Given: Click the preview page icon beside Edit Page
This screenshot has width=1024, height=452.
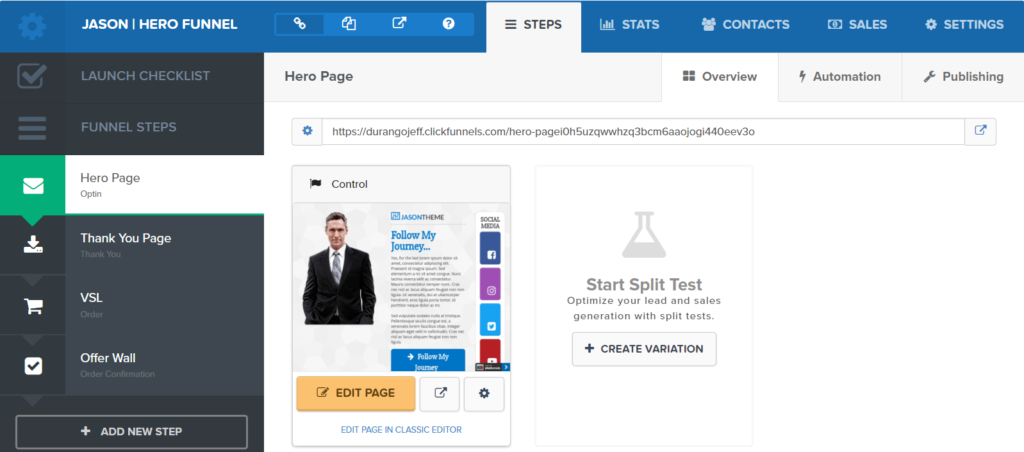Looking at the screenshot, I should (440, 394).
